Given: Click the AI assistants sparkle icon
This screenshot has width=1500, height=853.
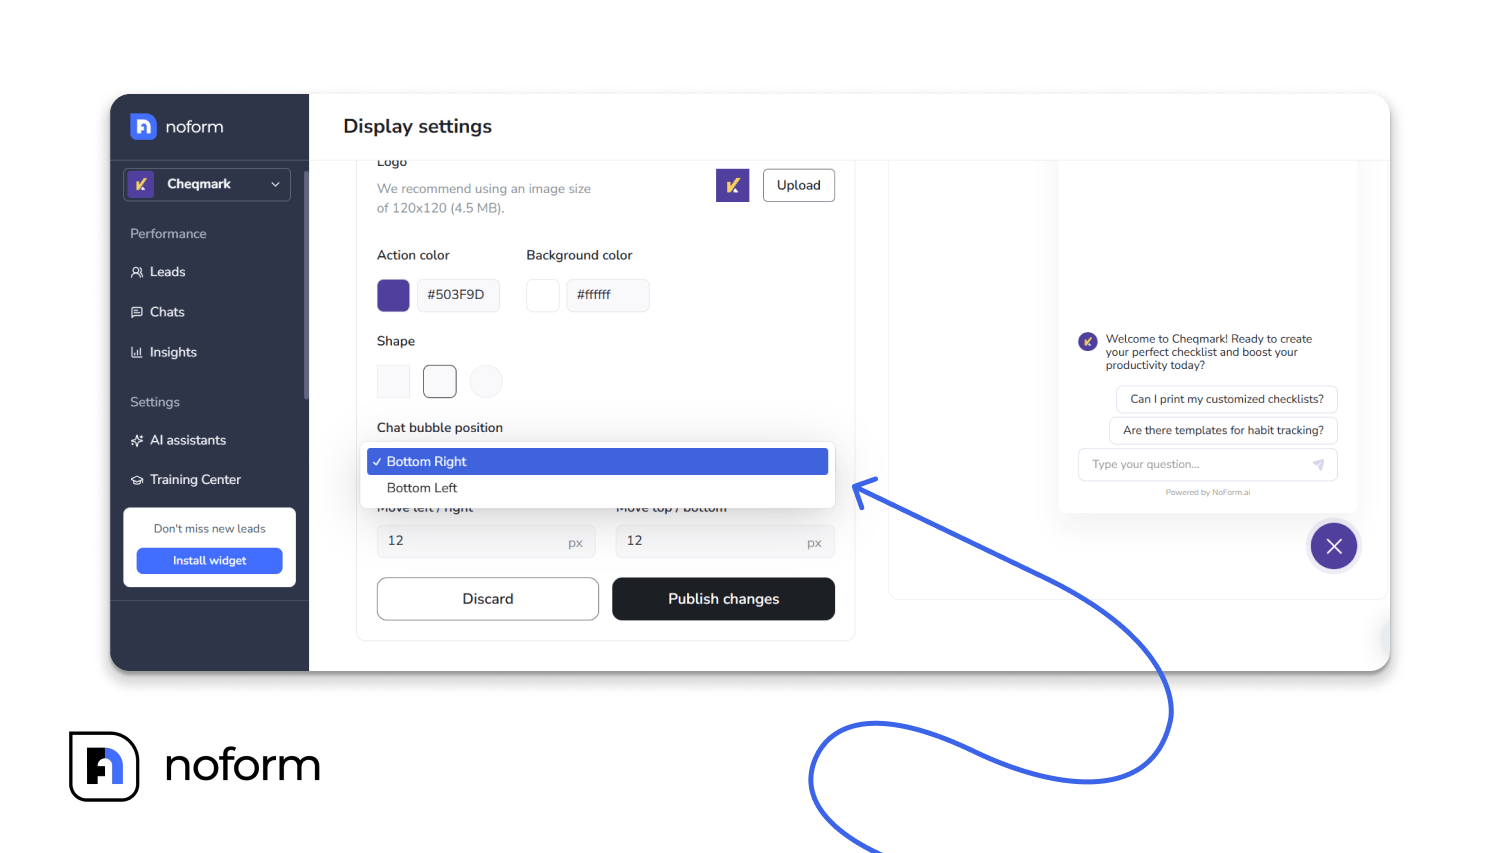Looking at the screenshot, I should (137, 440).
